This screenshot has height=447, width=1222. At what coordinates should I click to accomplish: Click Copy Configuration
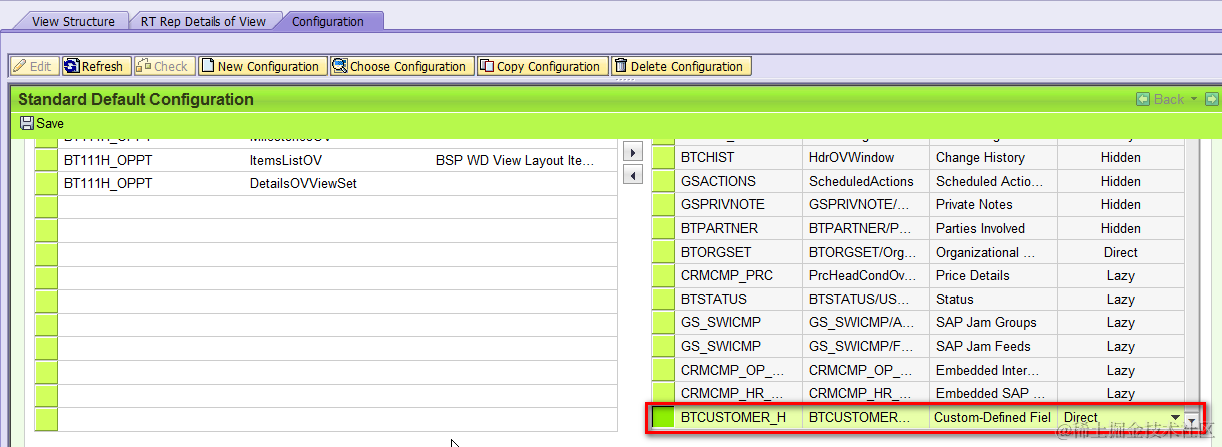pos(540,66)
